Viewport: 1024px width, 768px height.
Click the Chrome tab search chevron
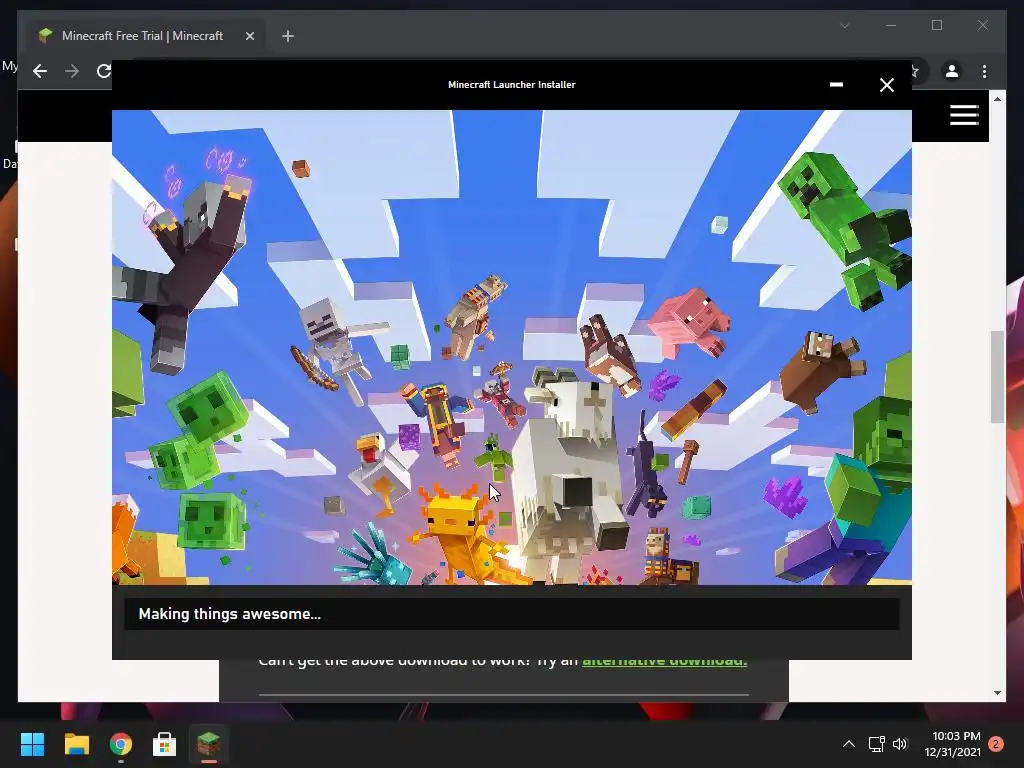pos(844,25)
